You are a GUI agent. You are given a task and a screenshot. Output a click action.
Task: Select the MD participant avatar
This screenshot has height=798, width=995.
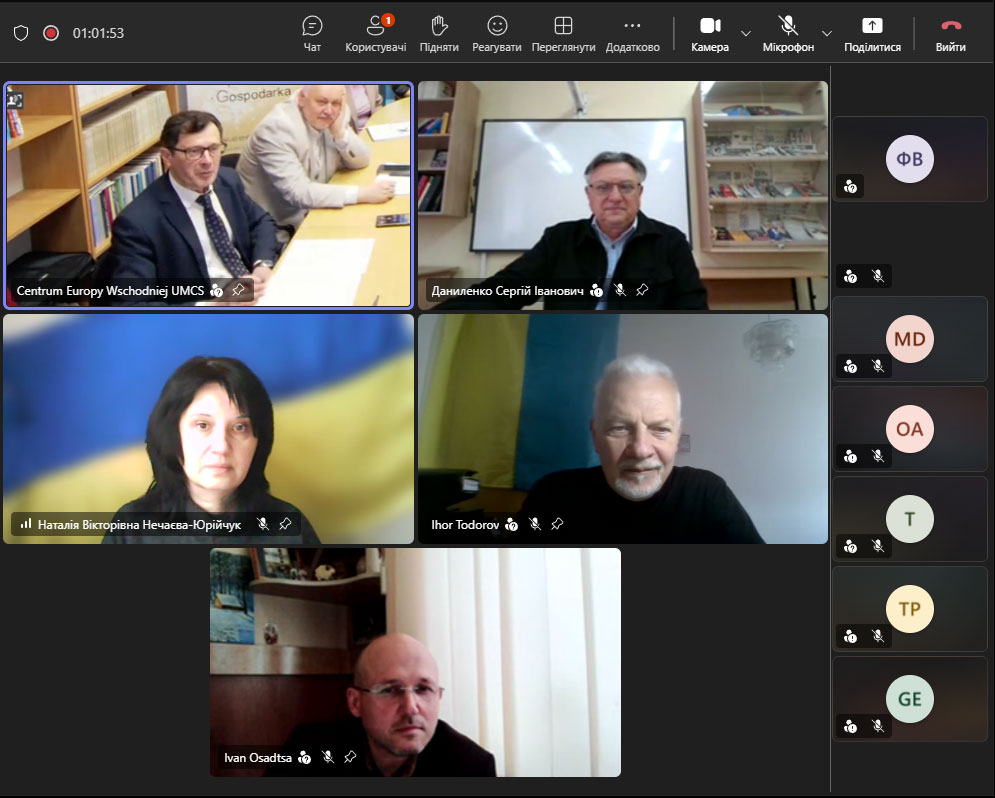tap(909, 339)
